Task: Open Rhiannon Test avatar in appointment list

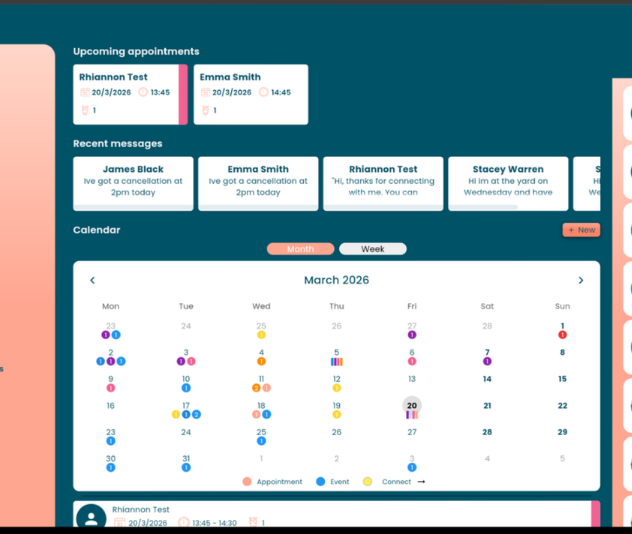Action: (x=91, y=516)
